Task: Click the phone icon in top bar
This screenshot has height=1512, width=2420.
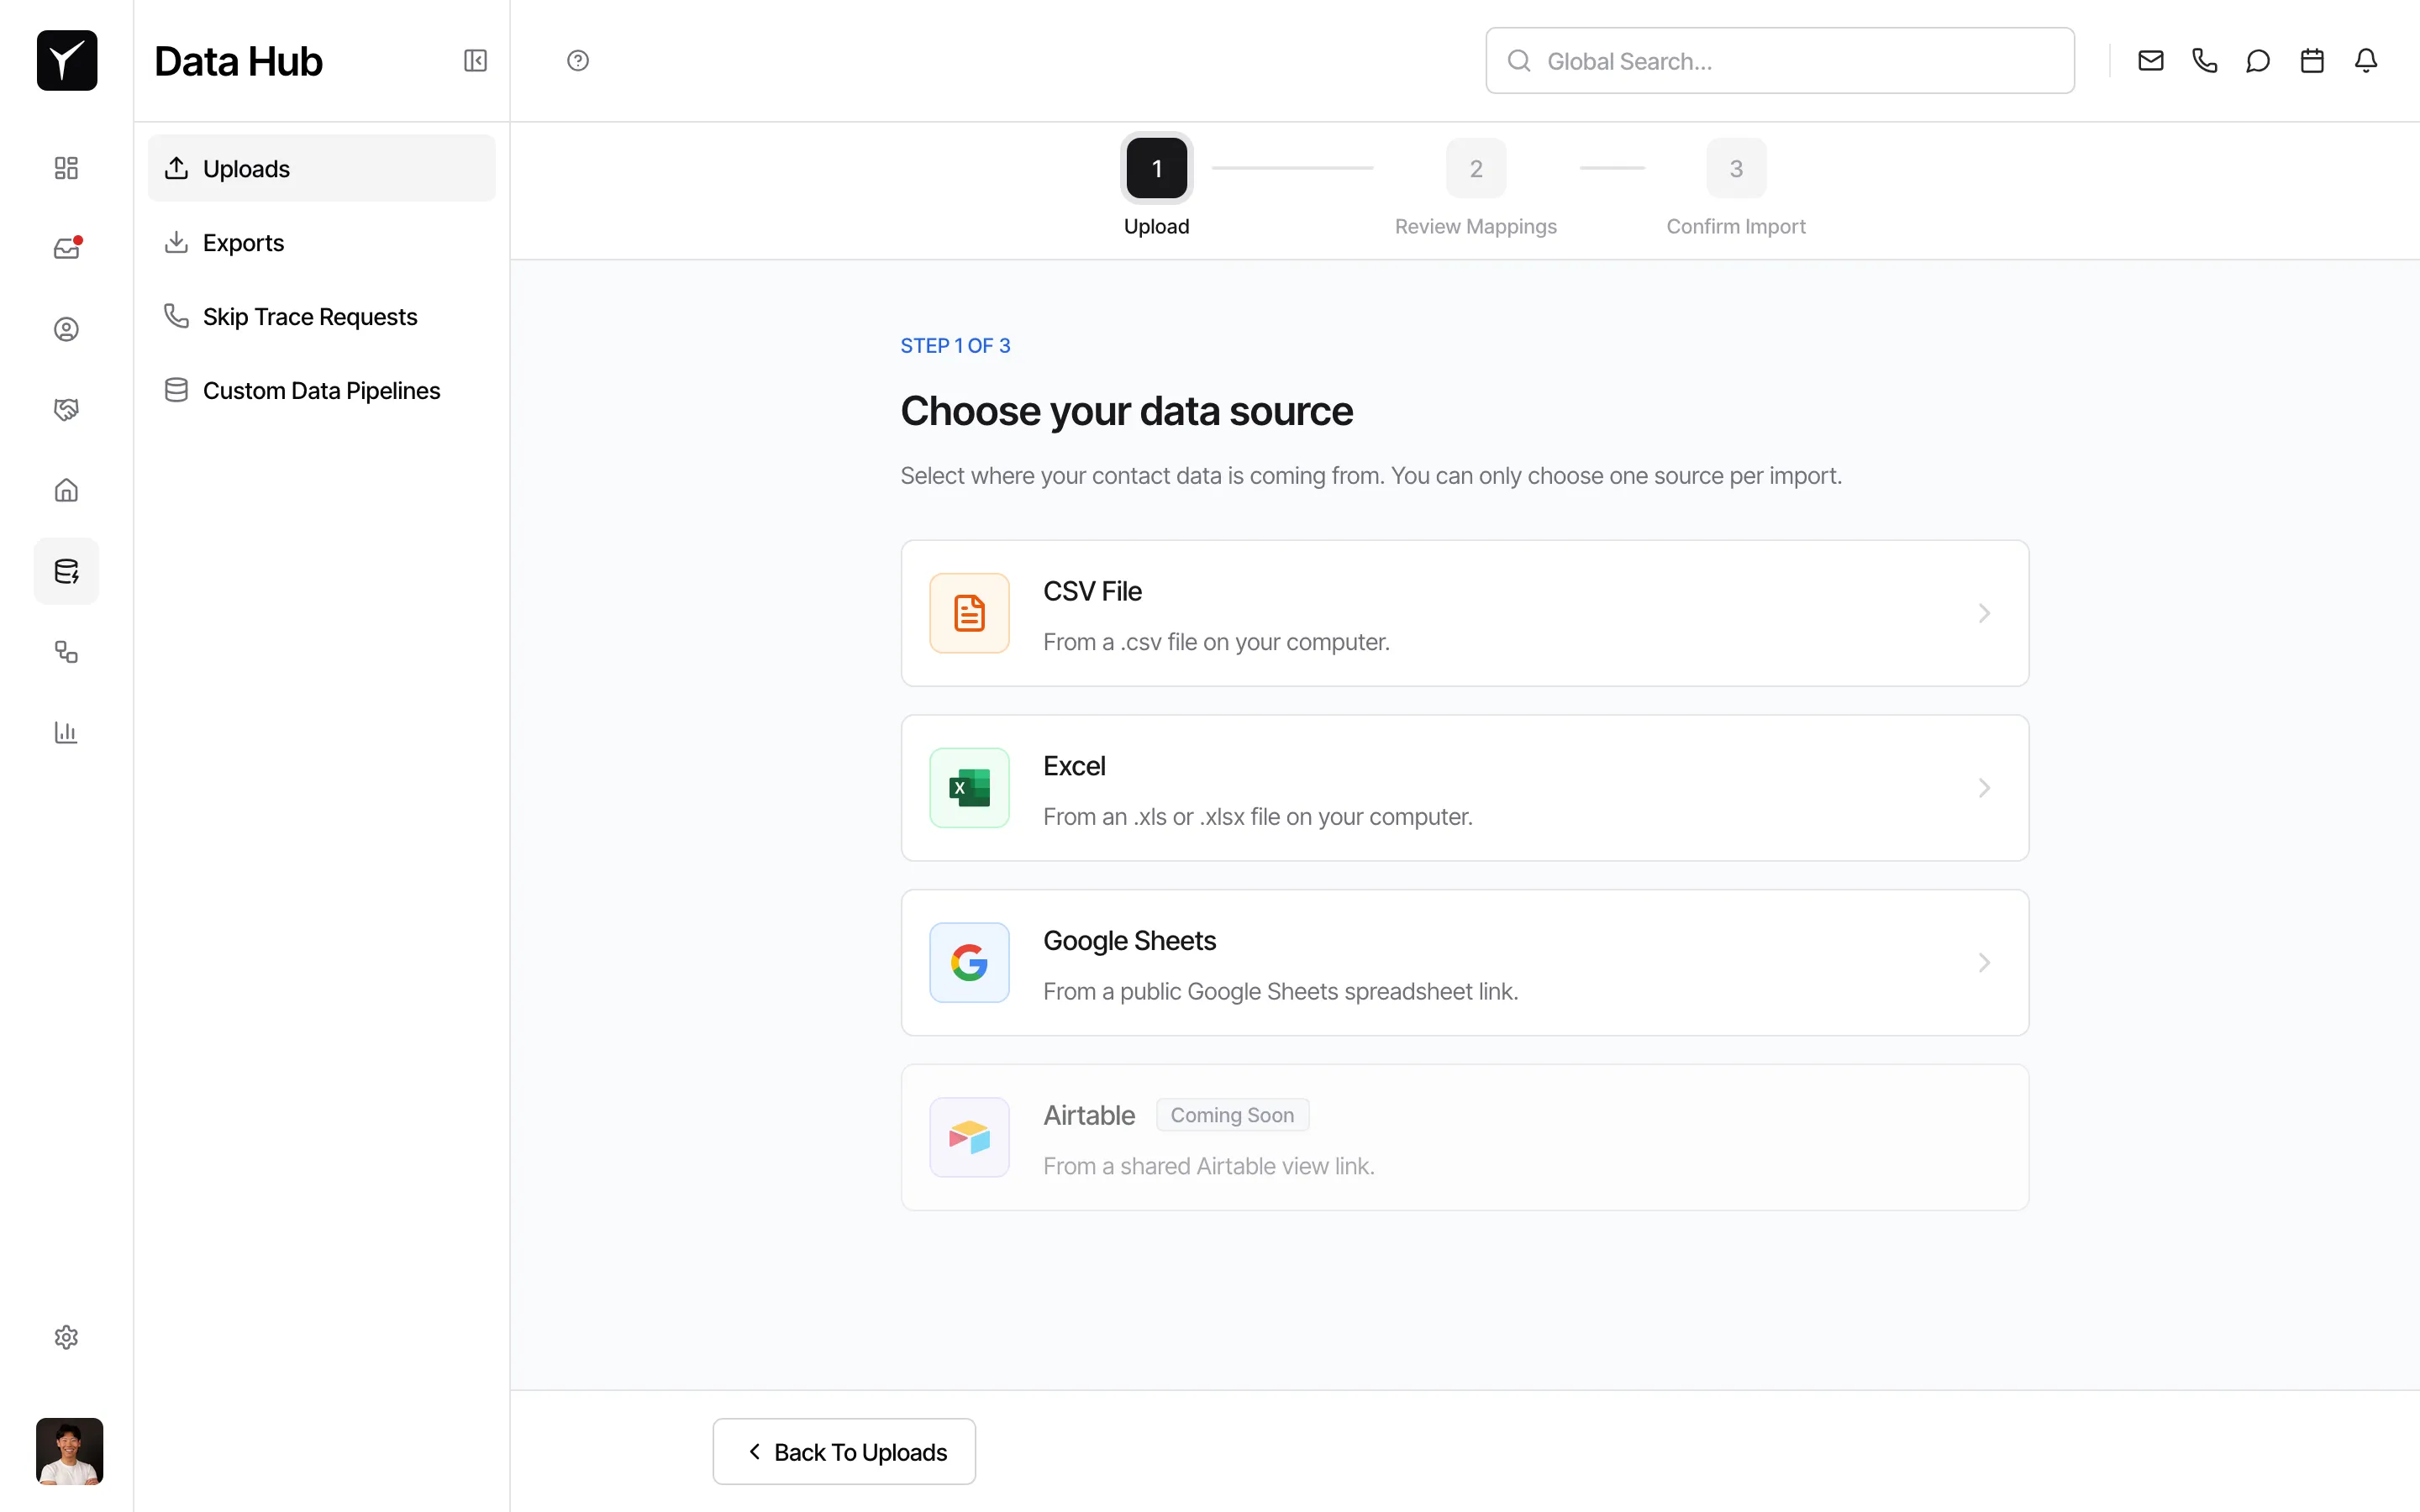Action: coord(2204,61)
